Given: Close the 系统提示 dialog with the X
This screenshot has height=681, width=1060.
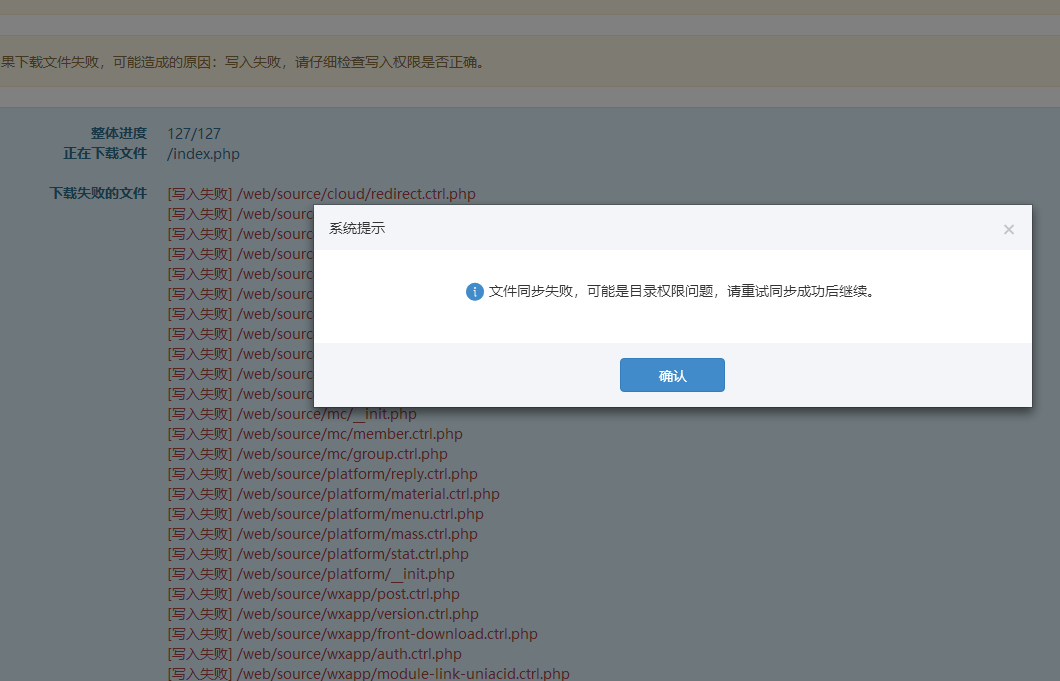Looking at the screenshot, I should coord(1009,229).
